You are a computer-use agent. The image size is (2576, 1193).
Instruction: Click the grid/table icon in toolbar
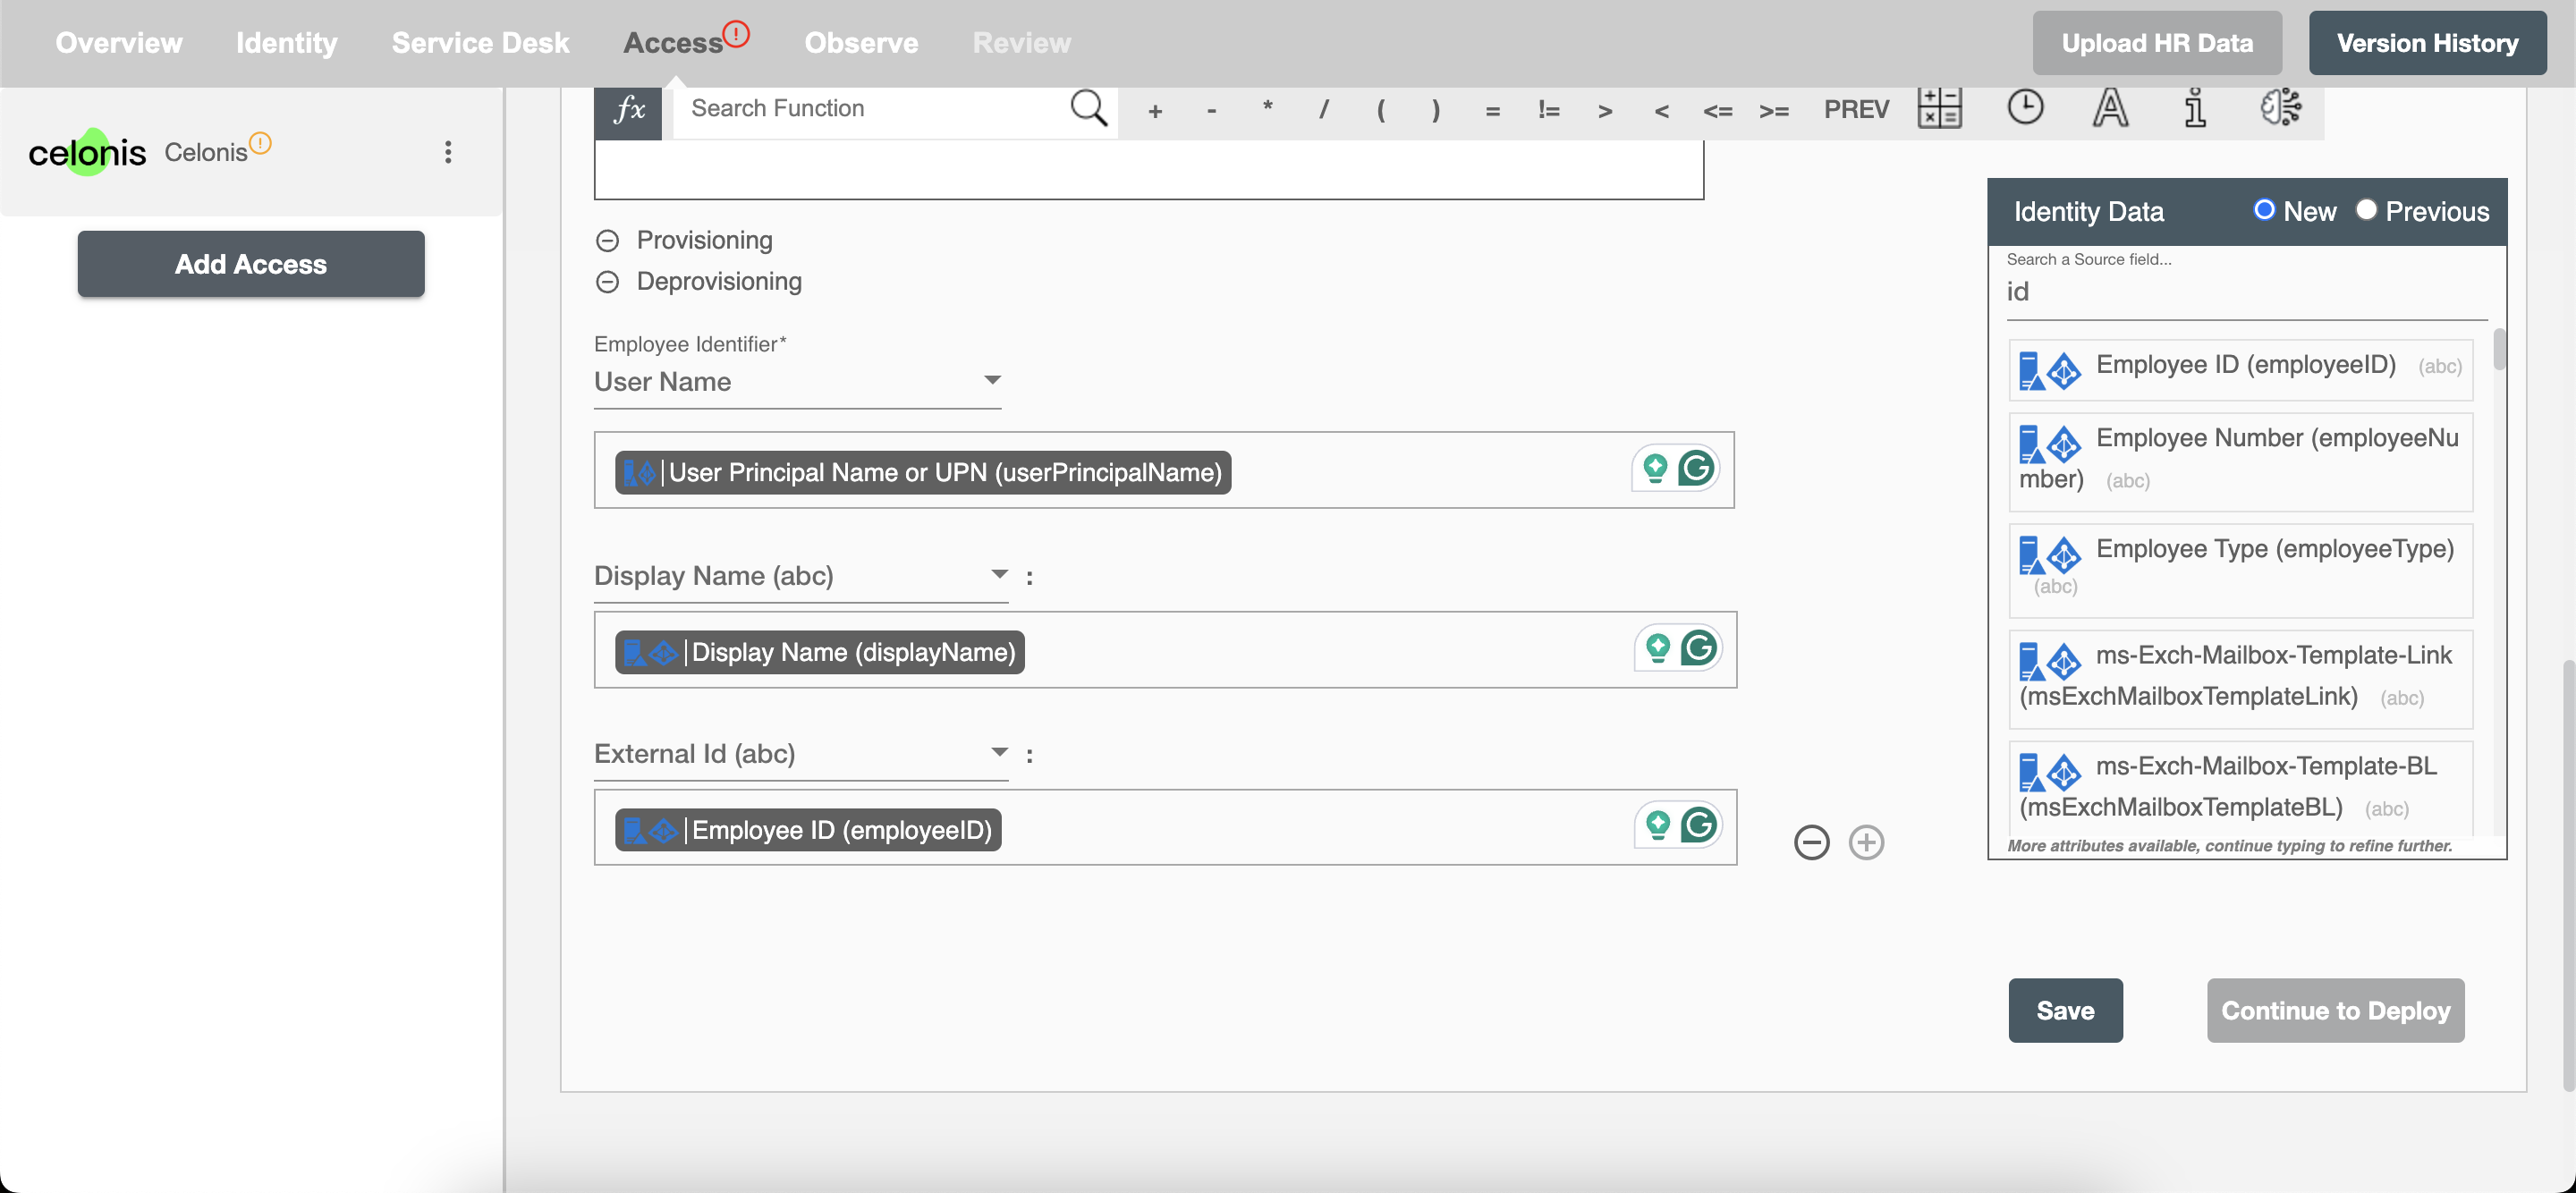coord(1940,106)
